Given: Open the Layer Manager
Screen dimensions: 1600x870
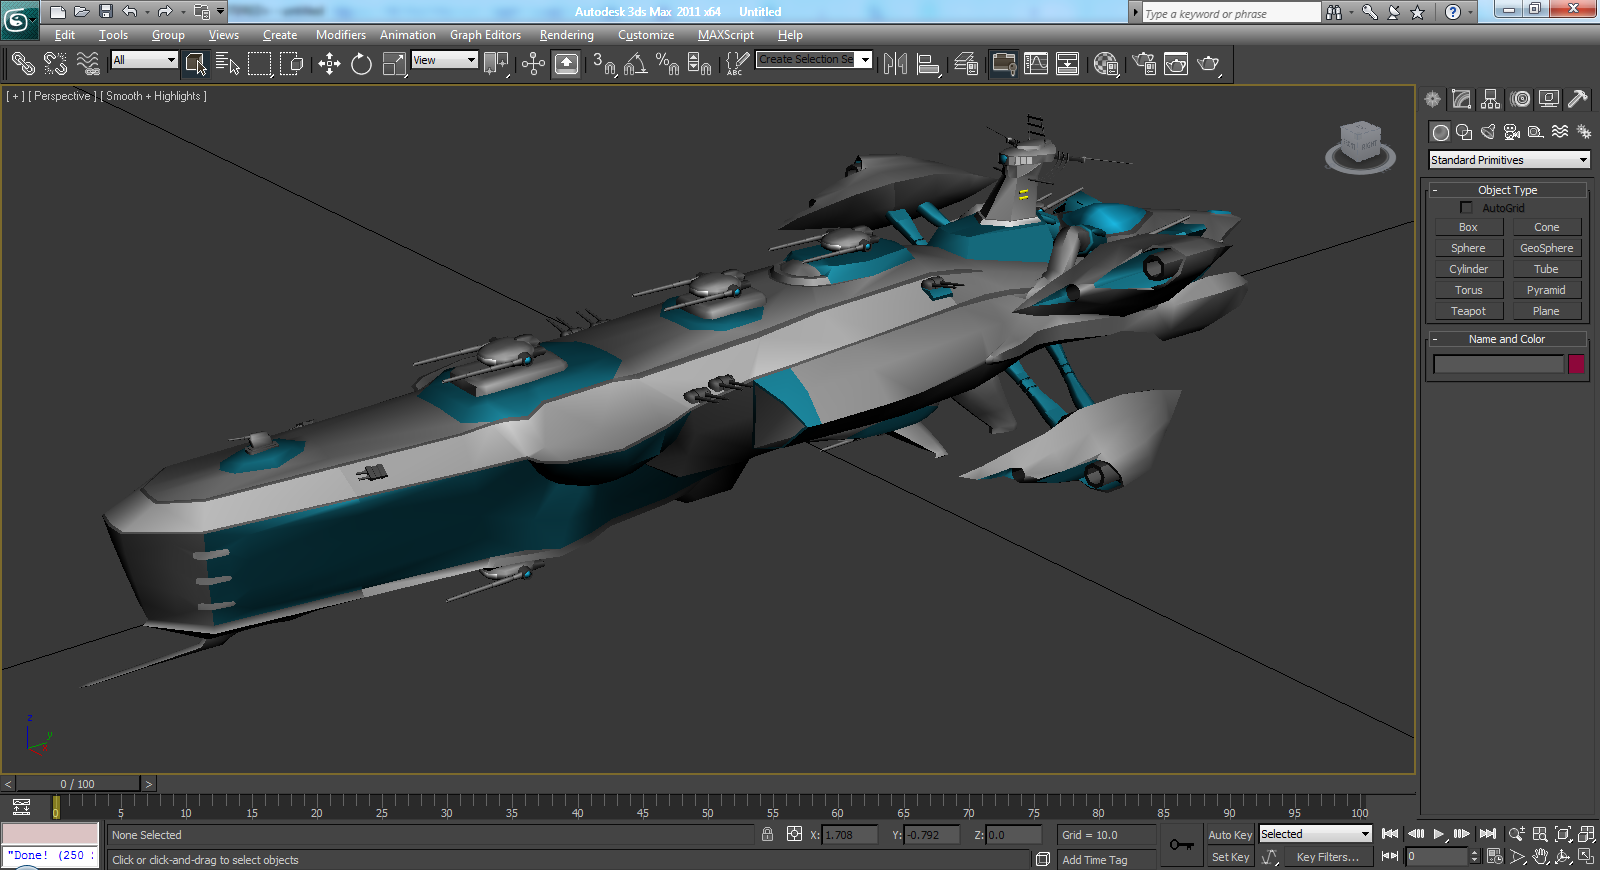Looking at the screenshot, I should pos(965,64).
